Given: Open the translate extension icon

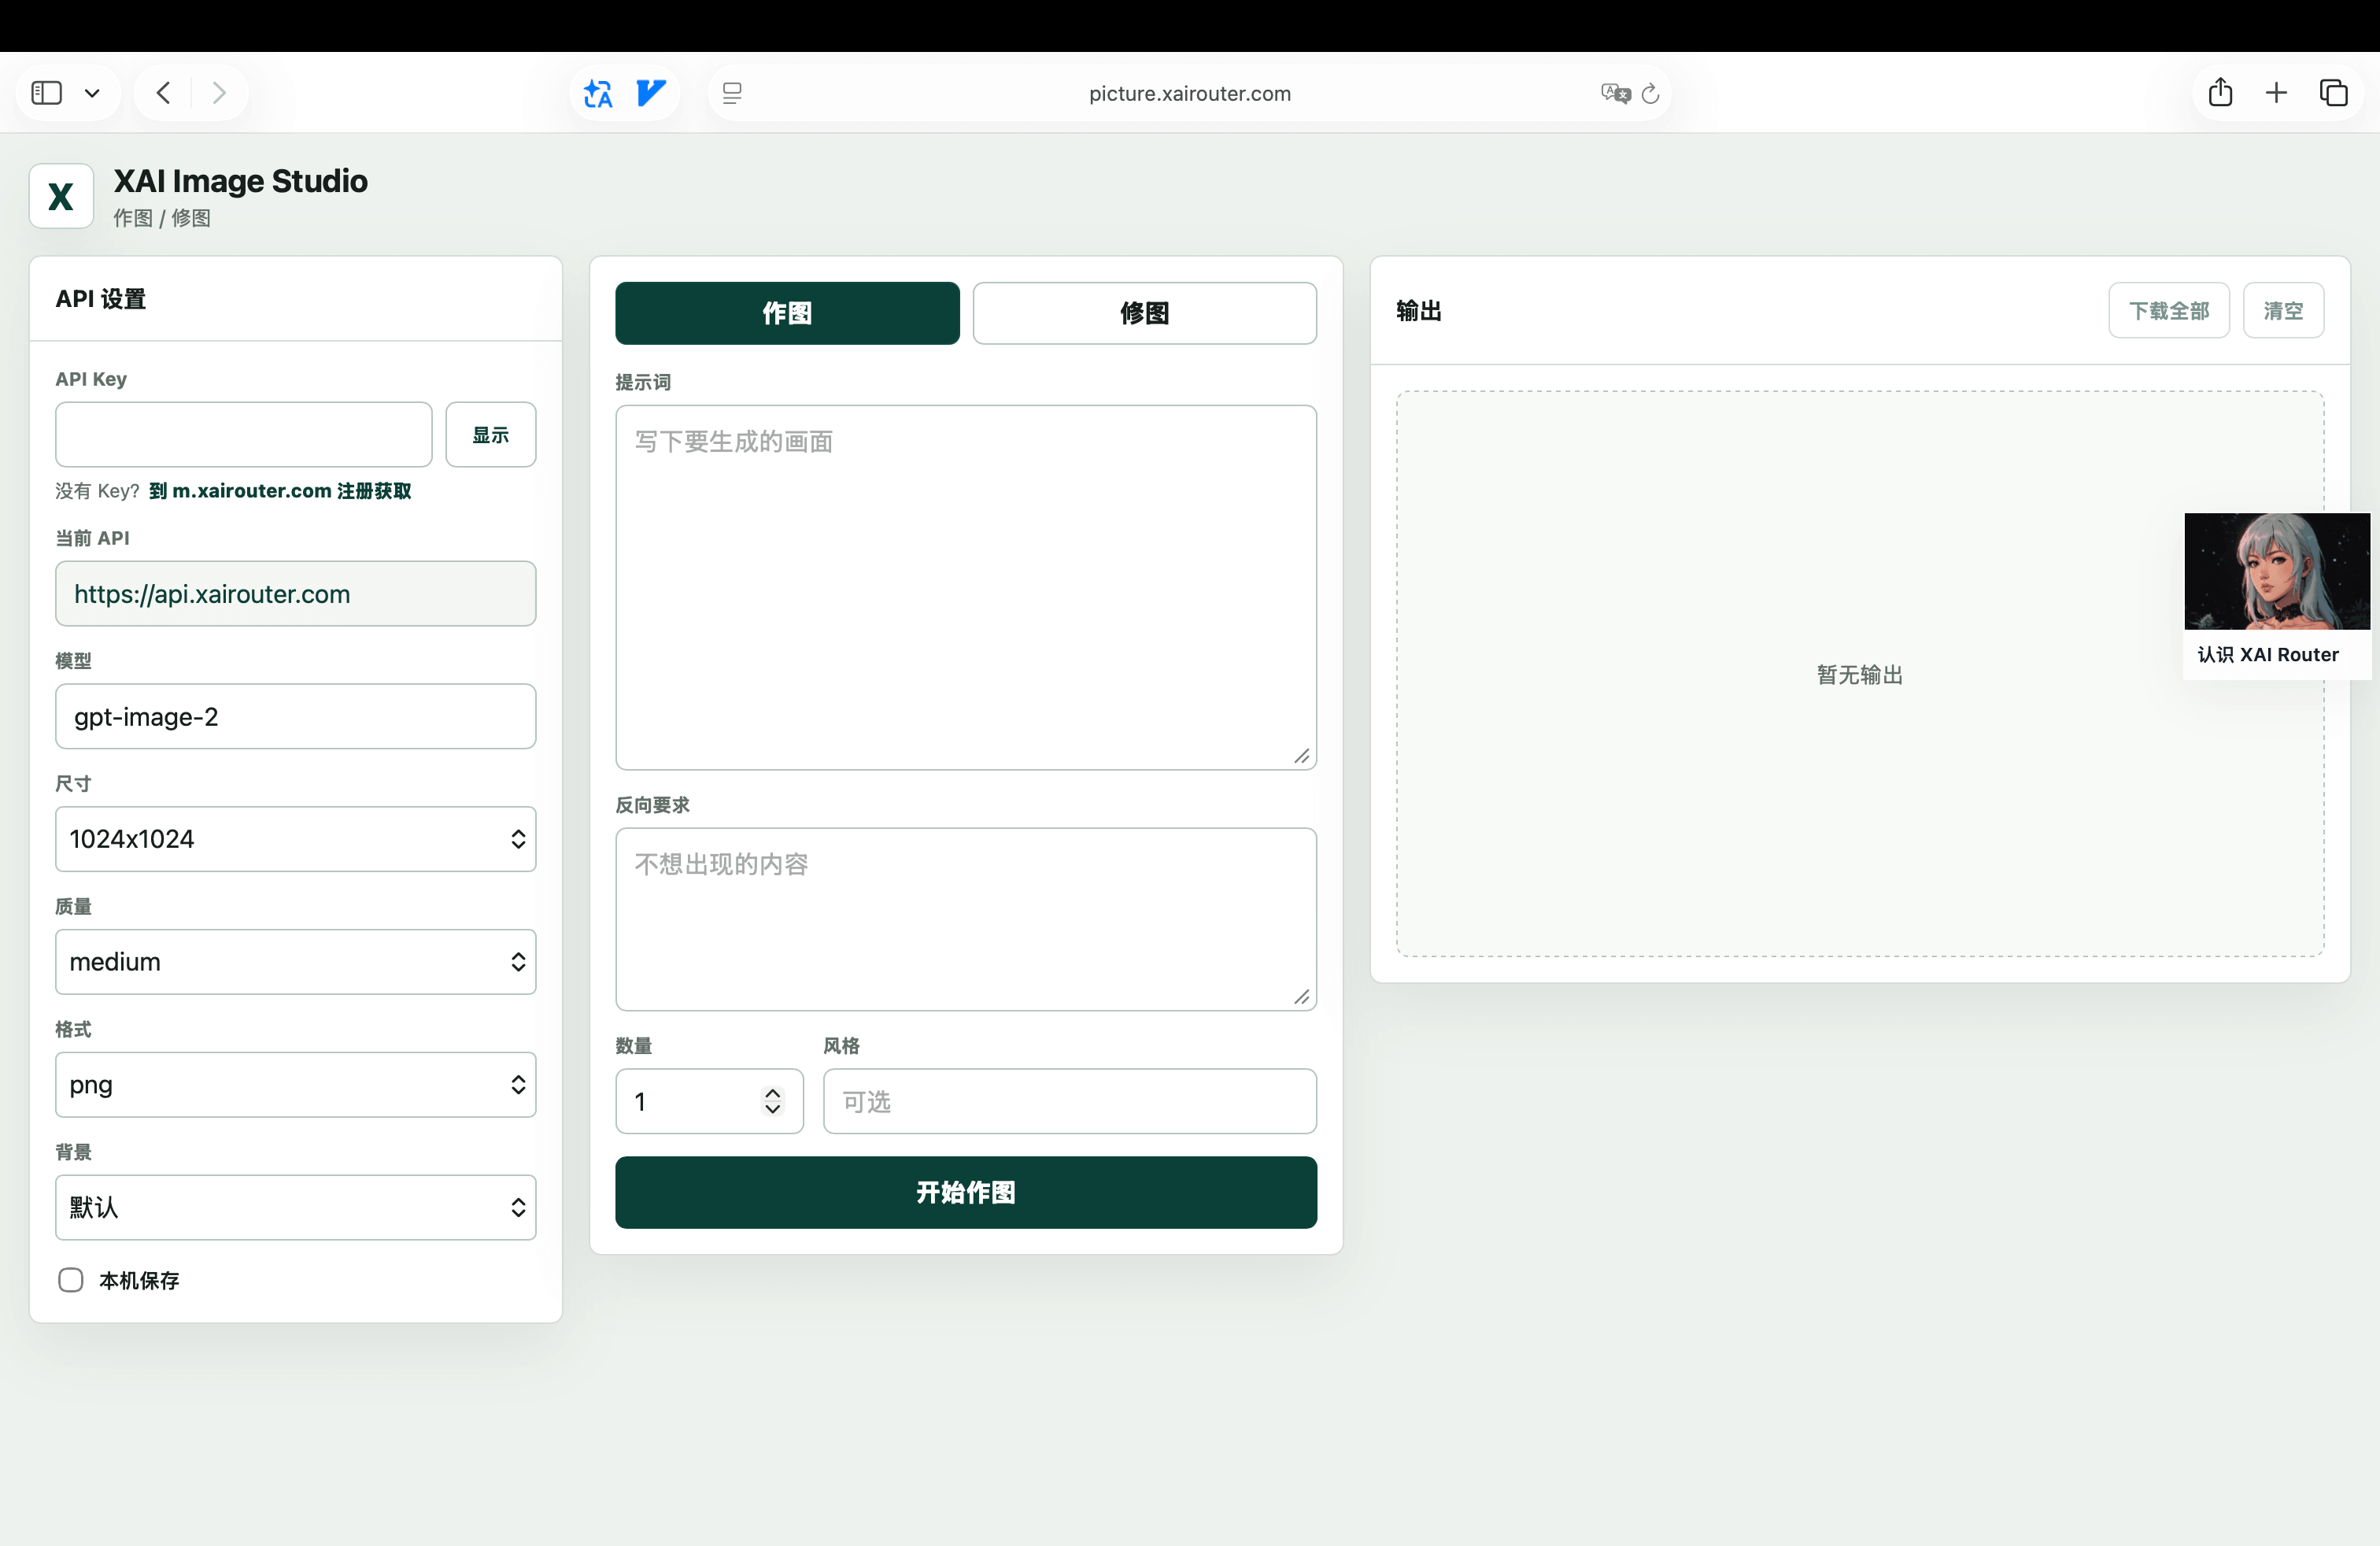Looking at the screenshot, I should pyautogui.click(x=598, y=93).
